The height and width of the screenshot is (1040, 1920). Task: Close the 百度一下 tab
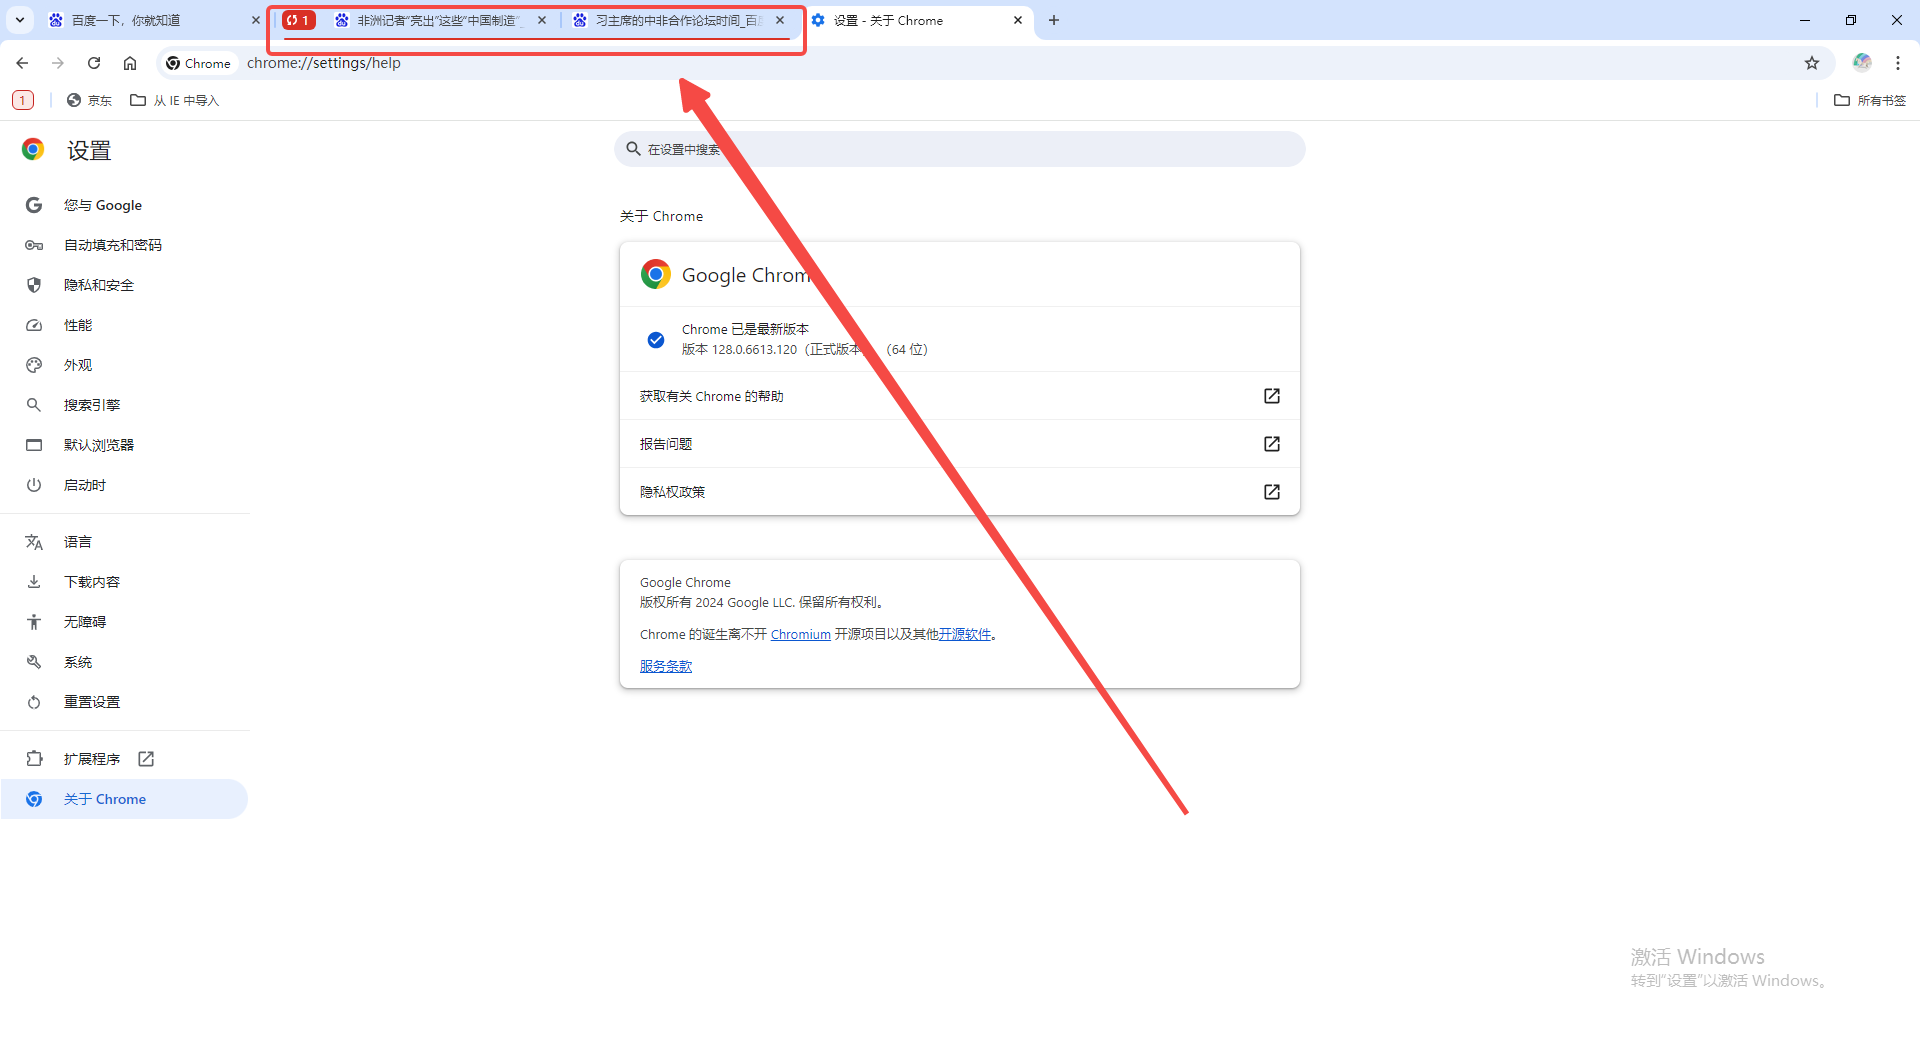(x=255, y=20)
